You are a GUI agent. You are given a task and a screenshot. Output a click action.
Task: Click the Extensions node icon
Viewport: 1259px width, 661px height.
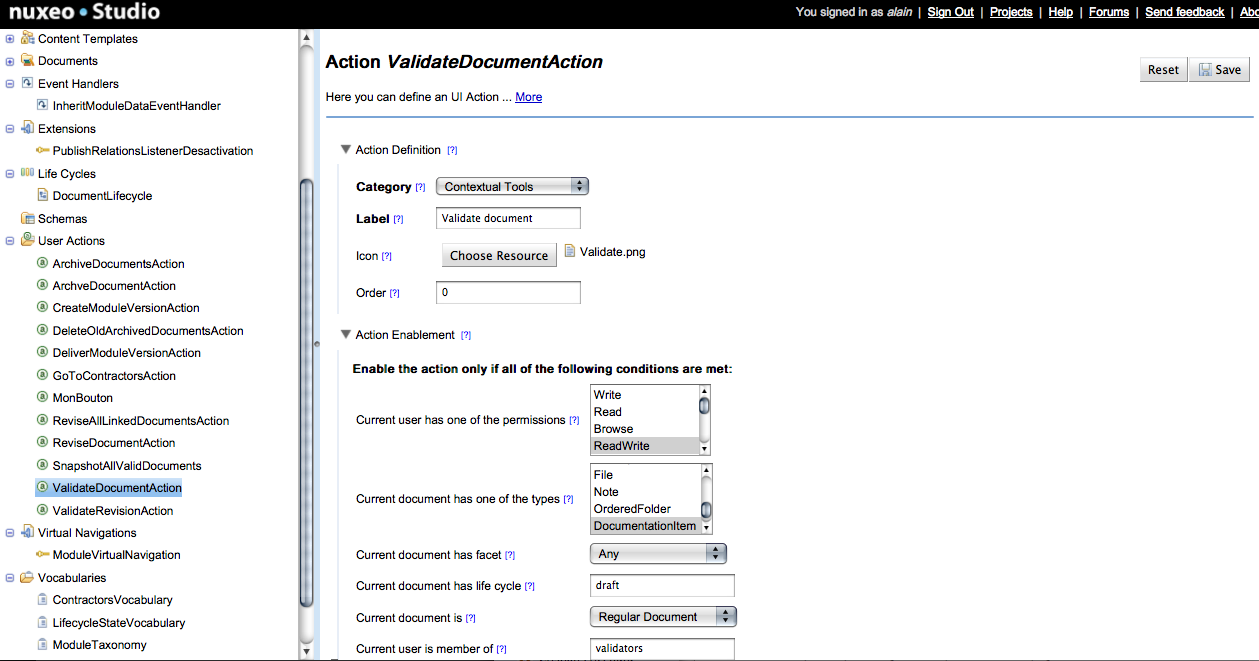[x=28, y=128]
